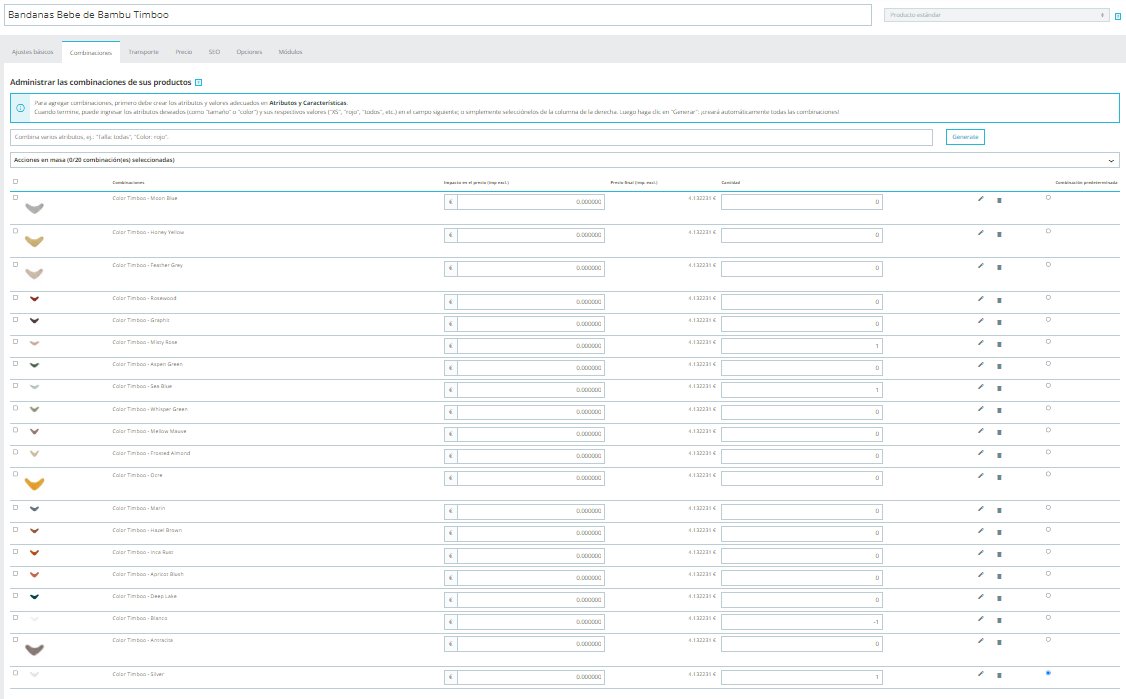The height and width of the screenshot is (699, 1126).
Task: Click help icon next to product type selector
Action: click(x=1117, y=17)
